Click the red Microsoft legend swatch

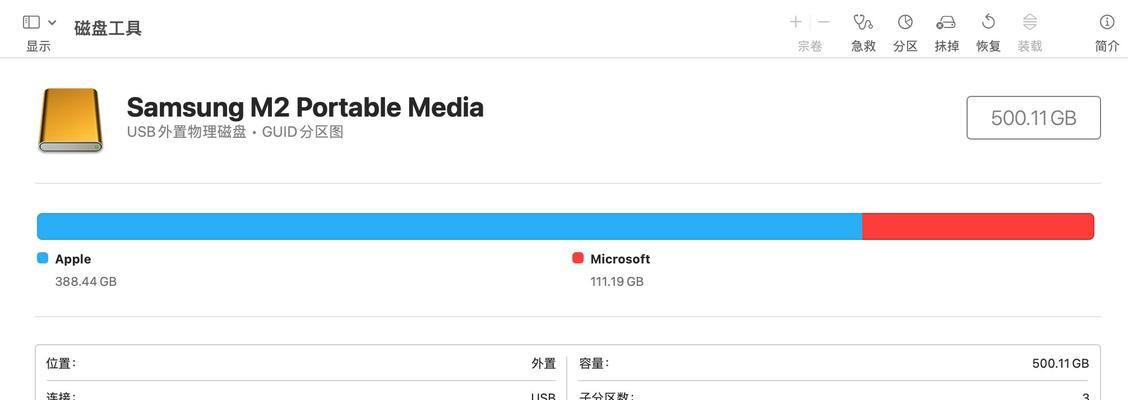578,258
